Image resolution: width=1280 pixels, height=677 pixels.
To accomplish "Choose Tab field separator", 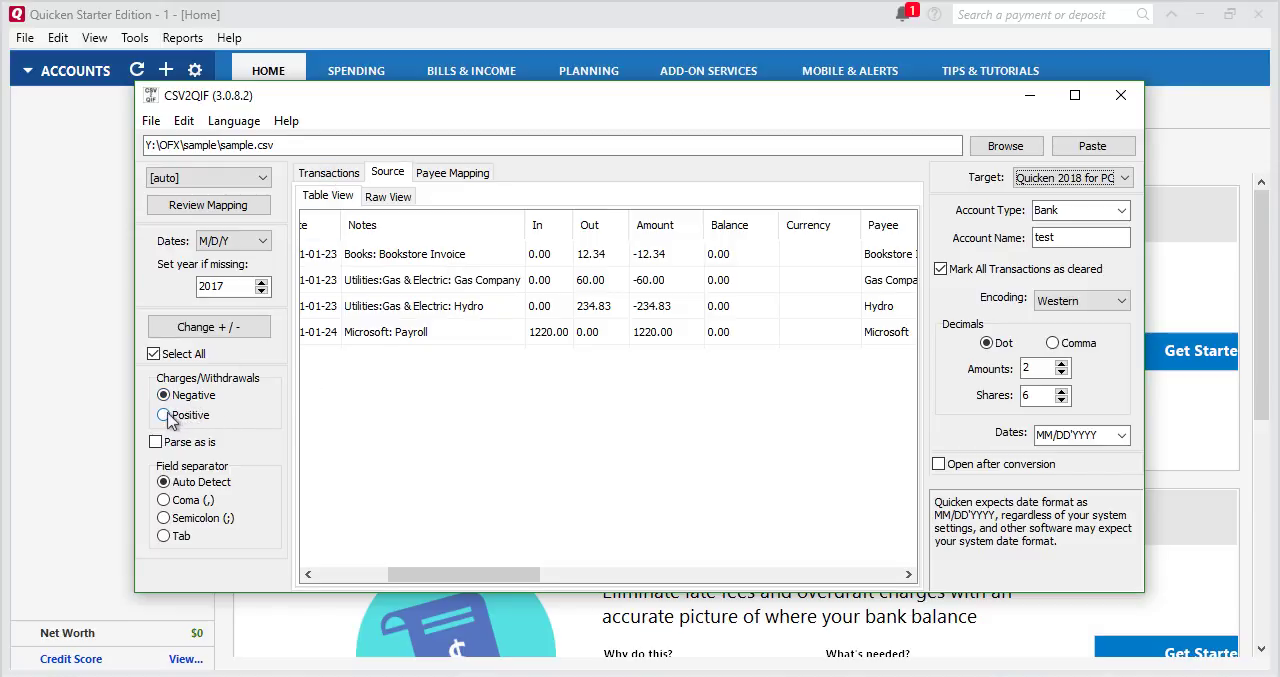I will pyautogui.click(x=163, y=536).
